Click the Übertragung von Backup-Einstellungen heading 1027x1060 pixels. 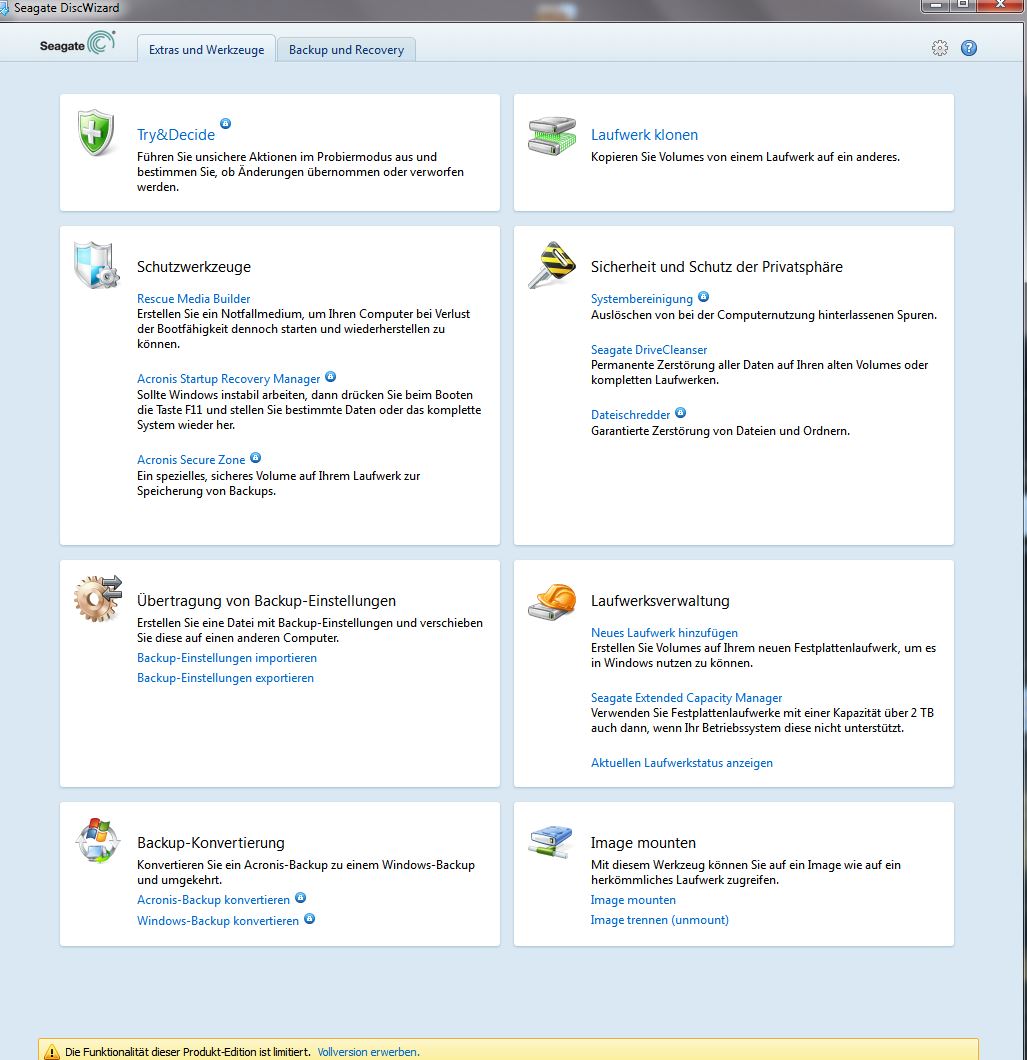266,600
